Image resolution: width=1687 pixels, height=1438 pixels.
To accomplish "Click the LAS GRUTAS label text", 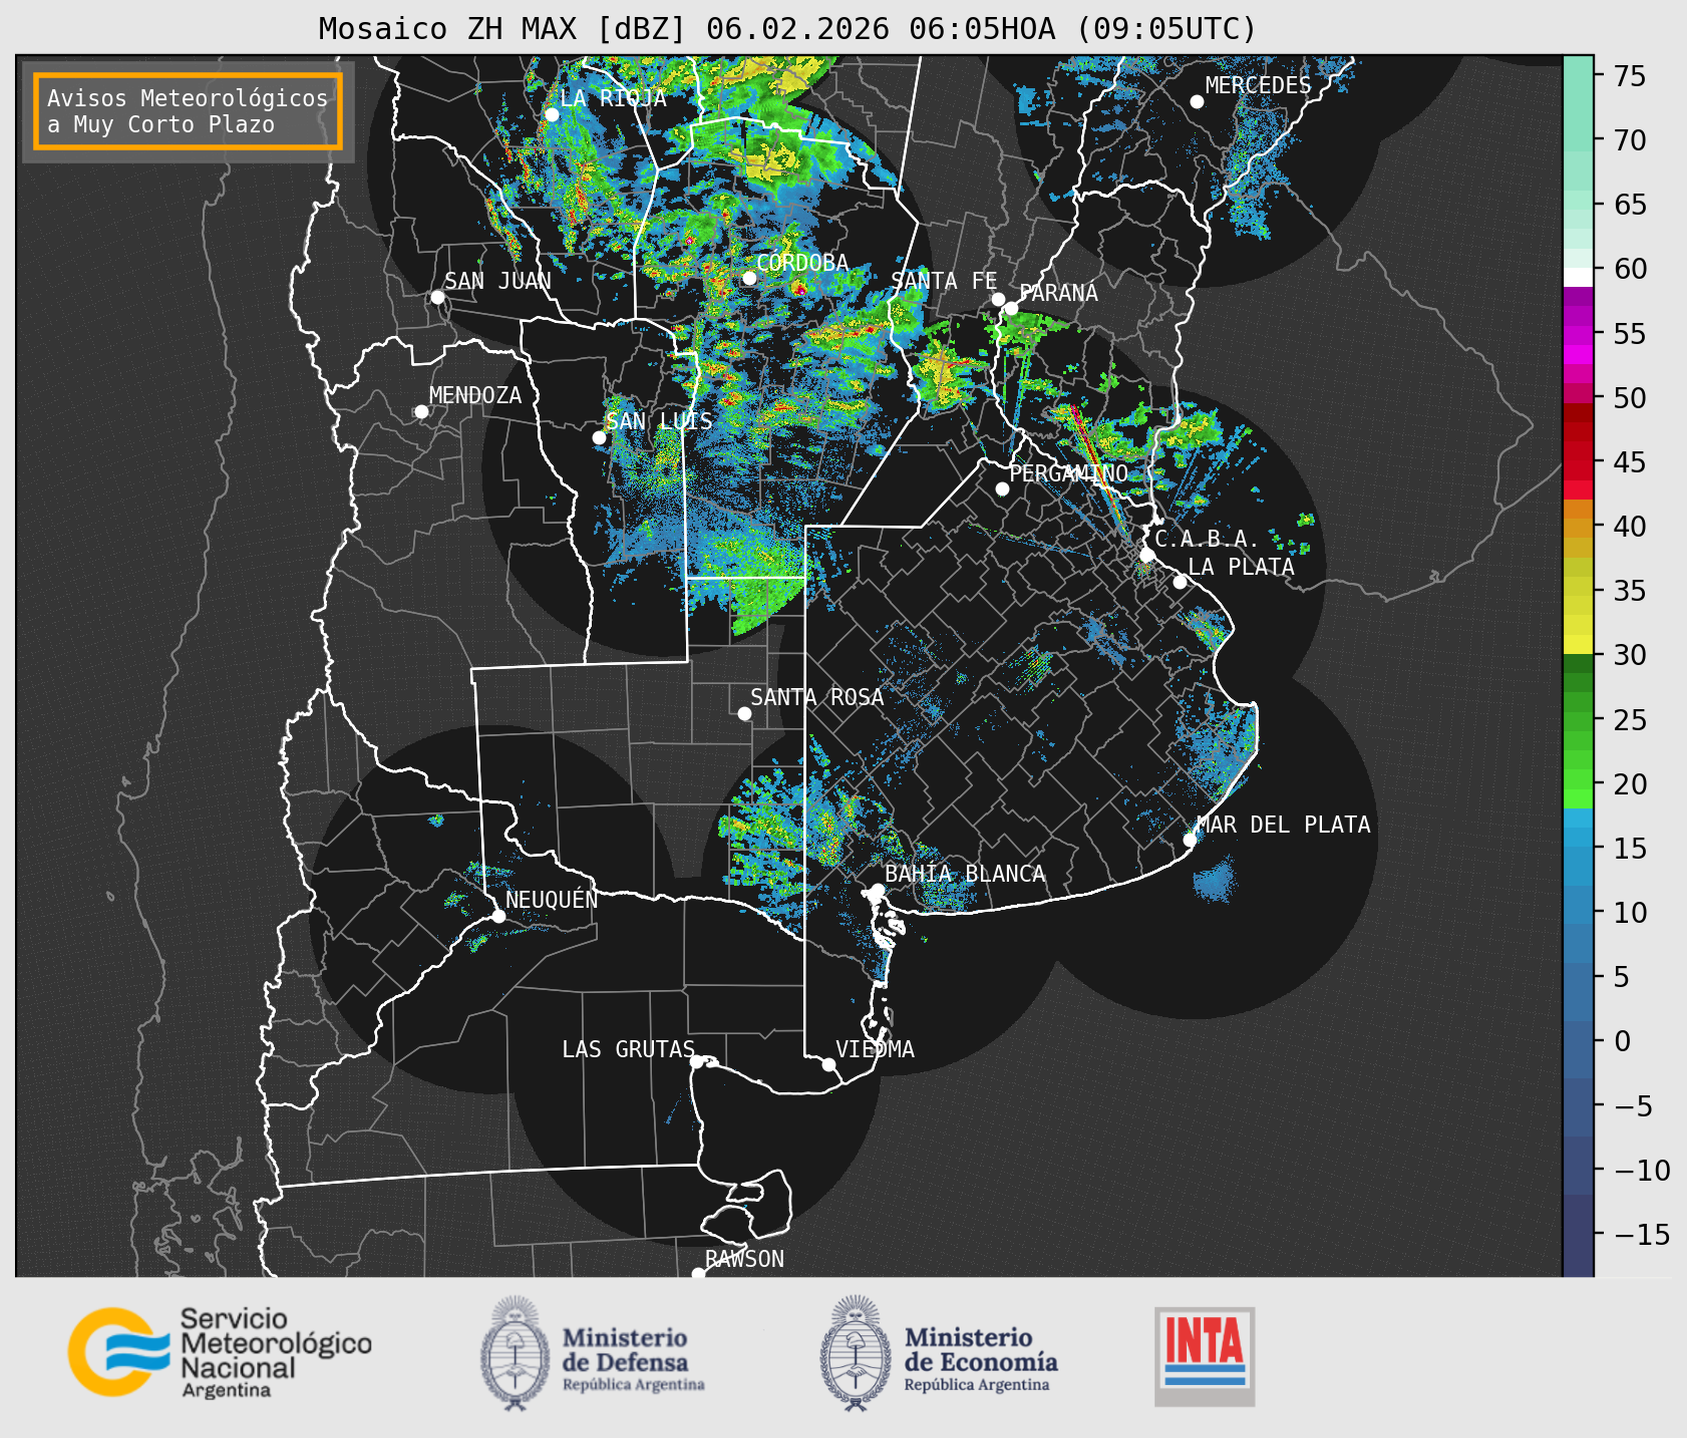I will click(x=628, y=1049).
